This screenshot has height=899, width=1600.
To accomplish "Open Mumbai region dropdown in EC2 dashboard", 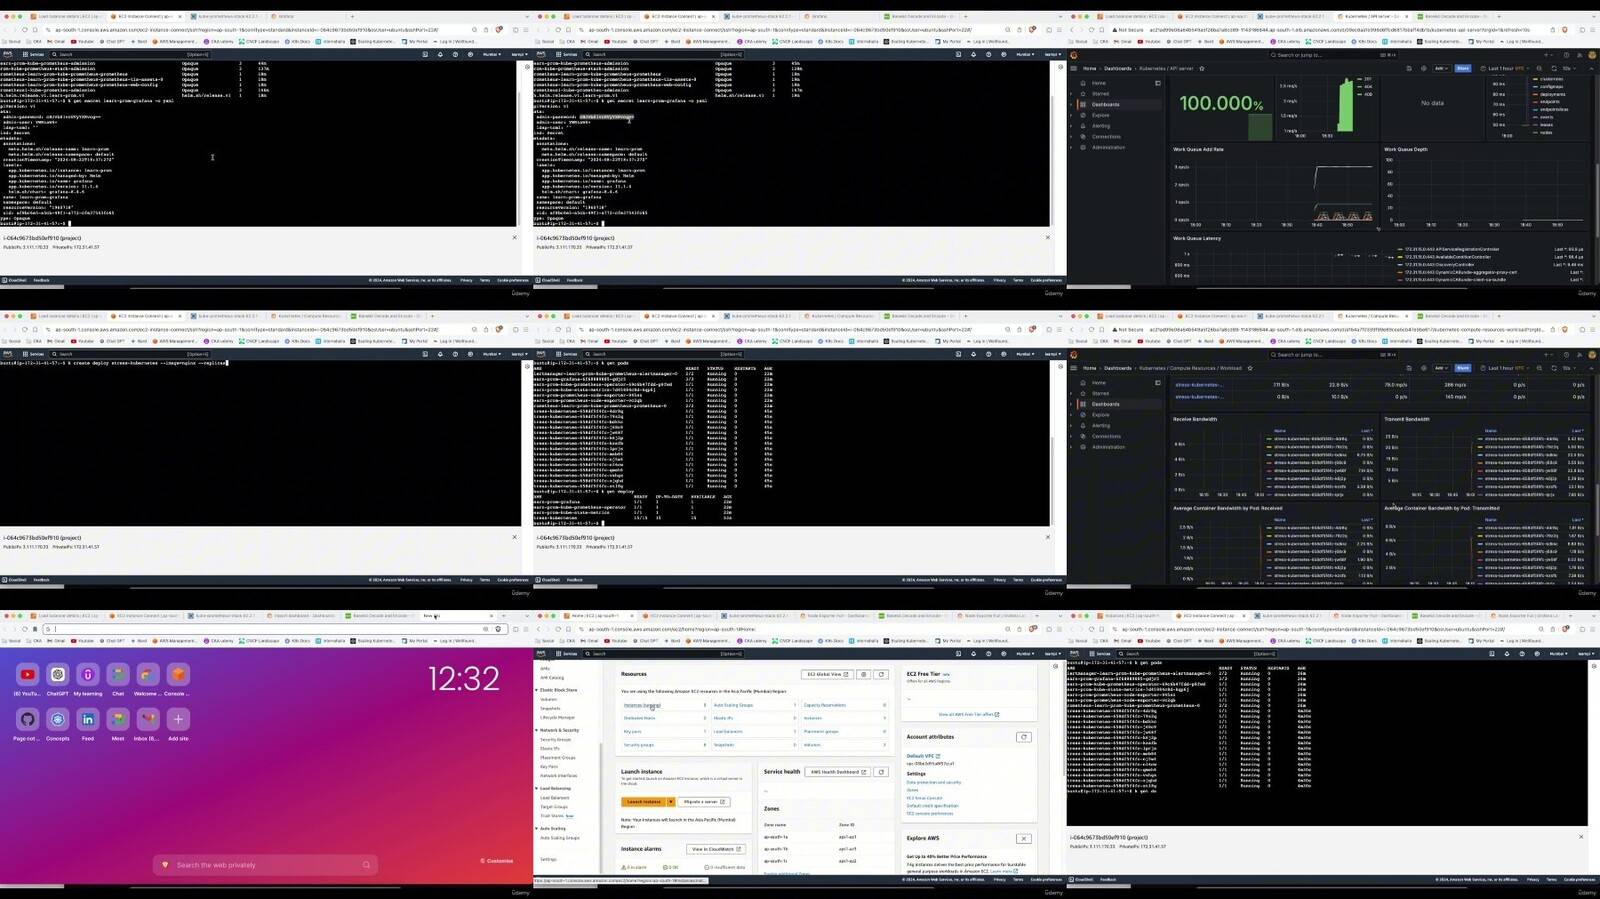I will [x=1027, y=653].
